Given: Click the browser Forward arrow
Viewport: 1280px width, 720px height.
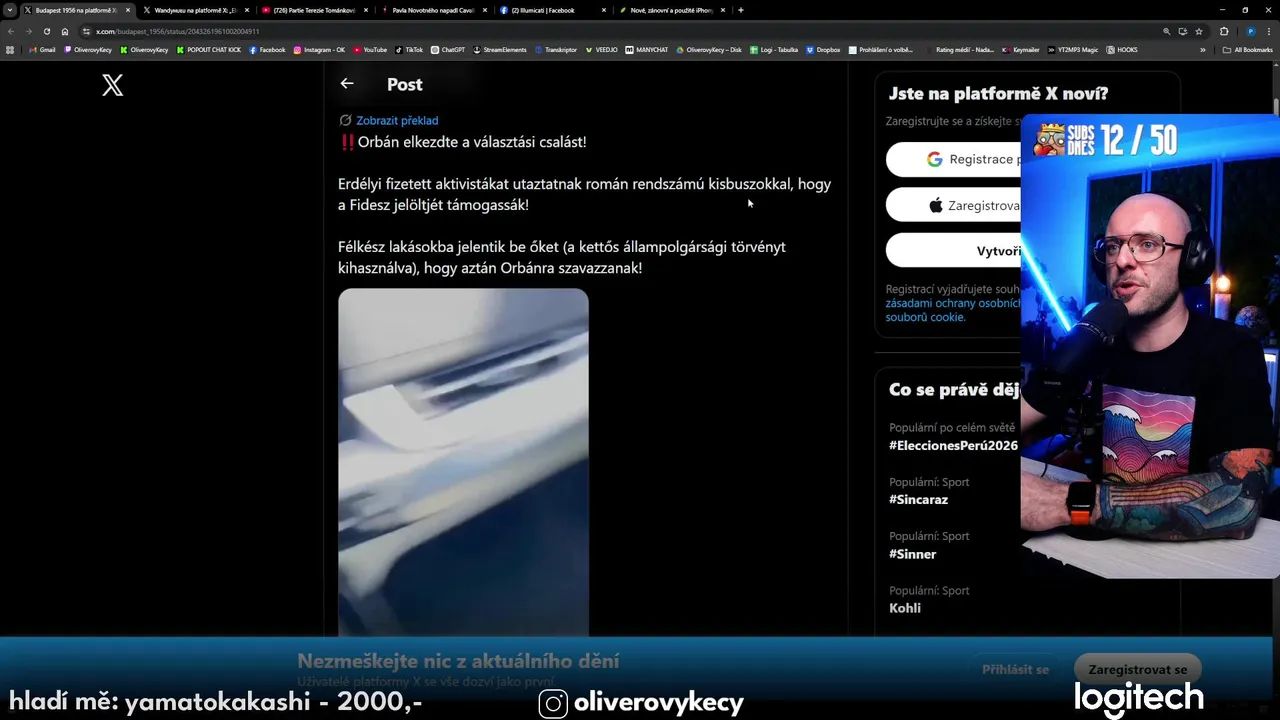Looking at the screenshot, I should pyautogui.click(x=28, y=31).
